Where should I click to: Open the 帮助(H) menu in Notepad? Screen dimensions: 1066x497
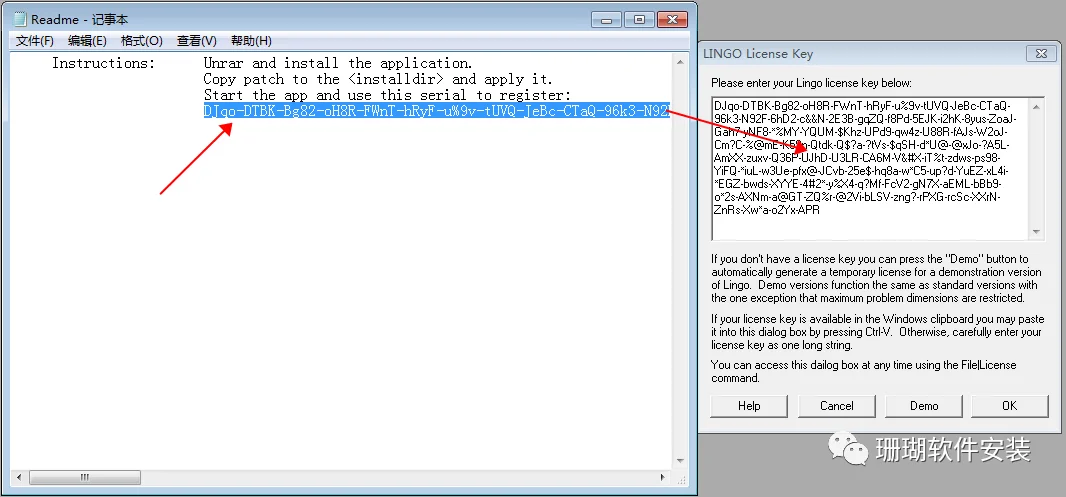251,41
